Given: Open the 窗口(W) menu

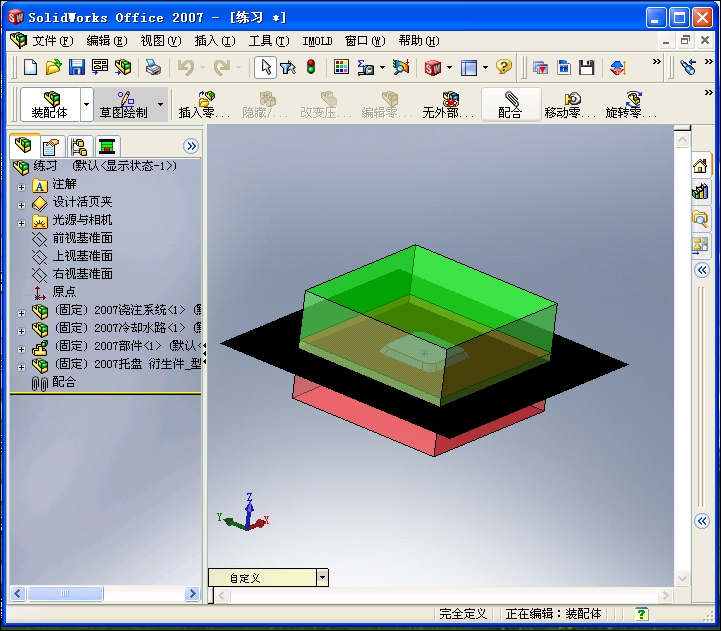Looking at the screenshot, I should point(365,41).
